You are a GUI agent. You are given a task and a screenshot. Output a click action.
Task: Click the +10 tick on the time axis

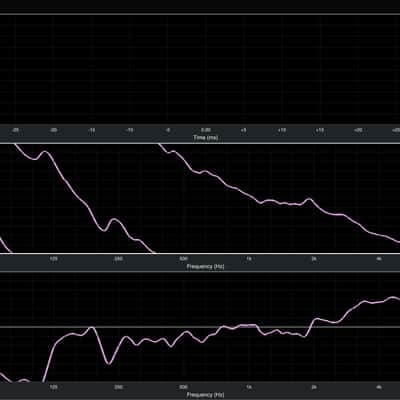pos(282,130)
